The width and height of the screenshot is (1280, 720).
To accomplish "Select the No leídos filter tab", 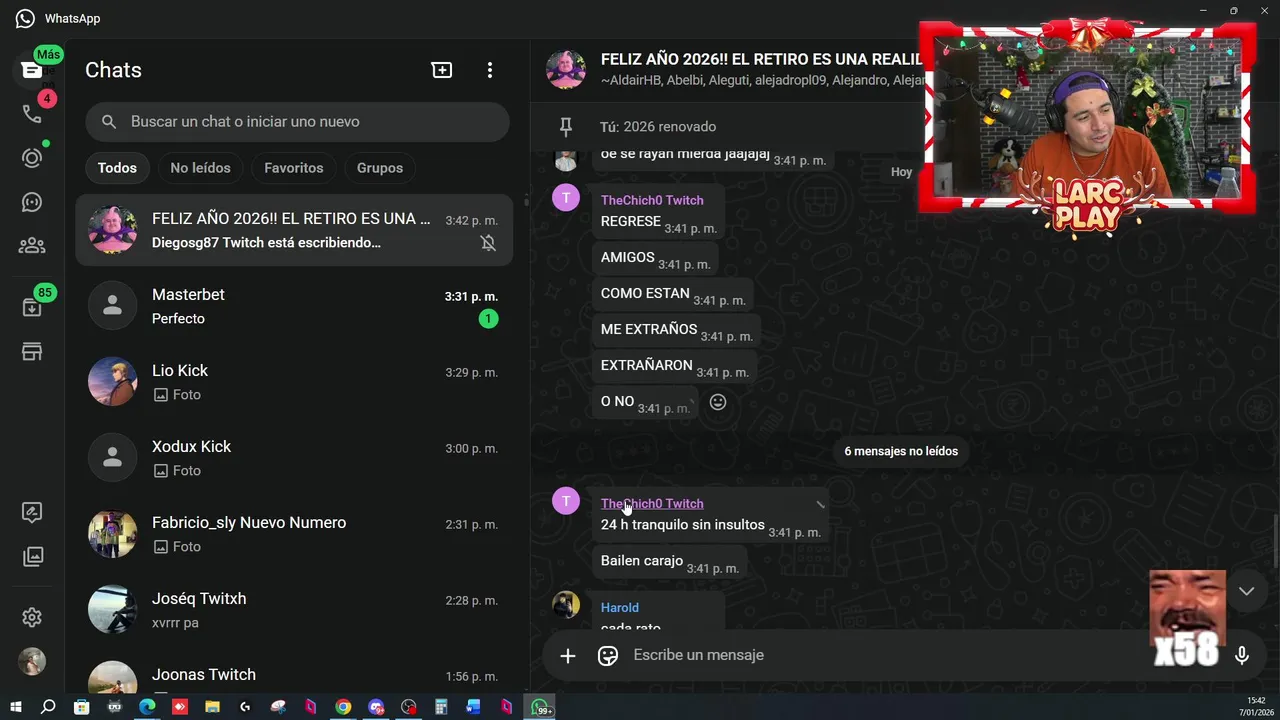I will [x=200, y=168].
